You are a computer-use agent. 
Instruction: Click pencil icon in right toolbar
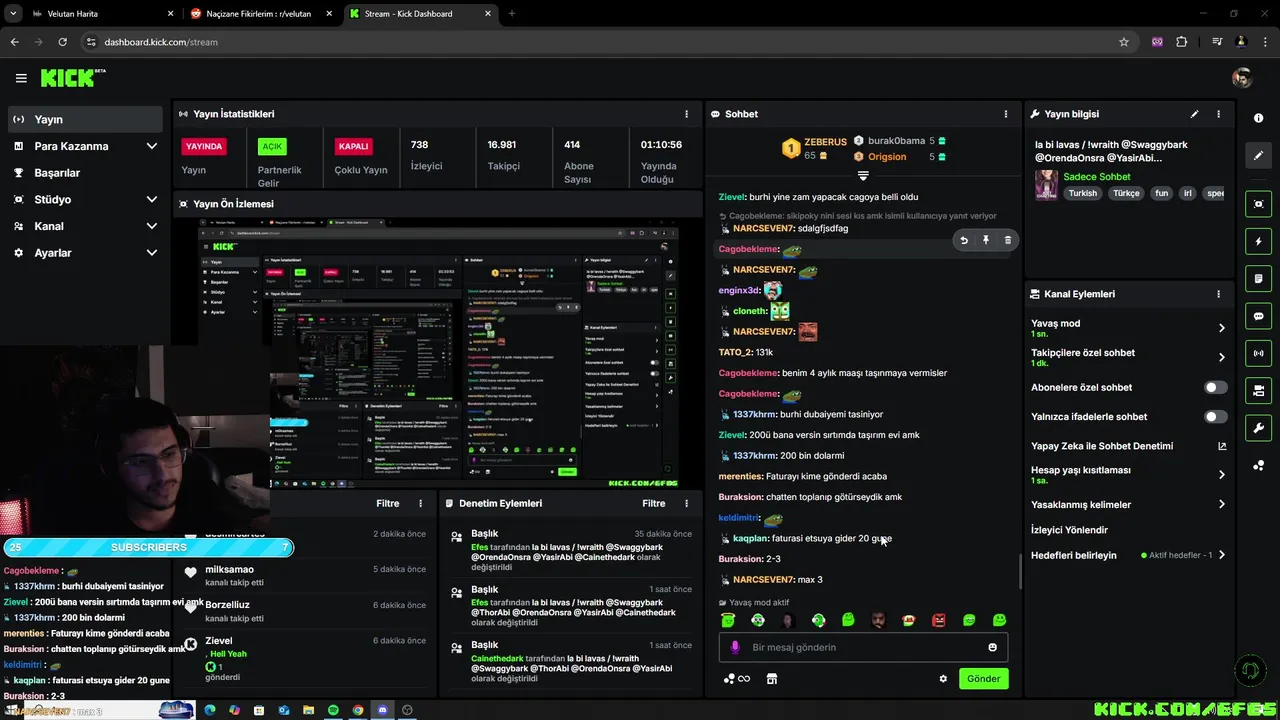point(1258,156)
